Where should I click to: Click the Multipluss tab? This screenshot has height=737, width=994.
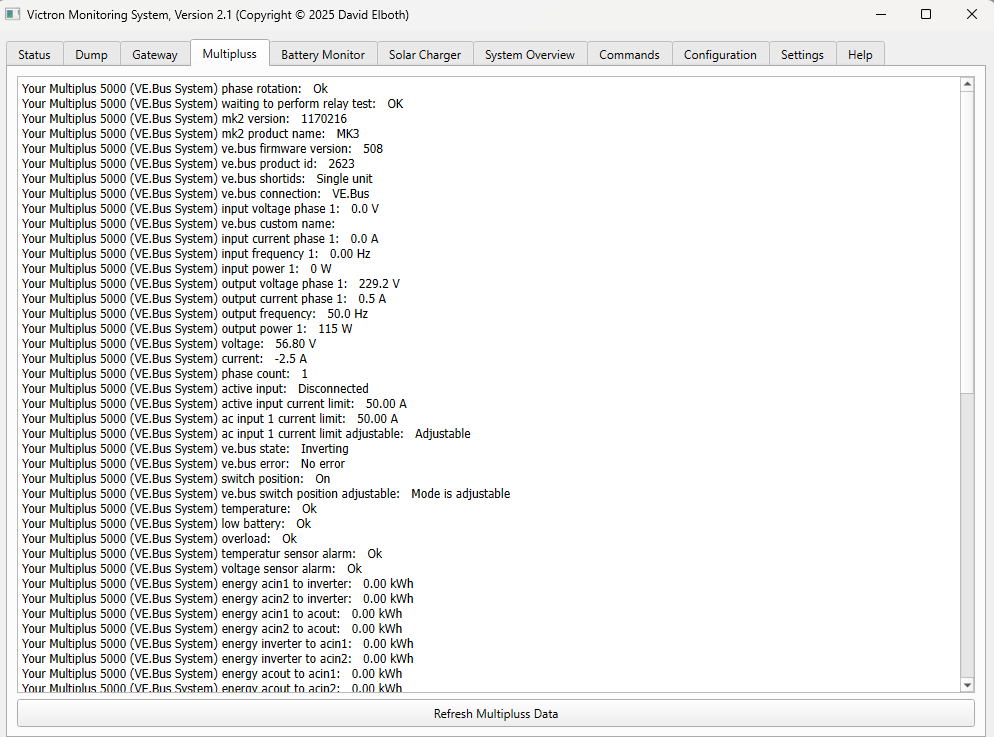point(229,54)
